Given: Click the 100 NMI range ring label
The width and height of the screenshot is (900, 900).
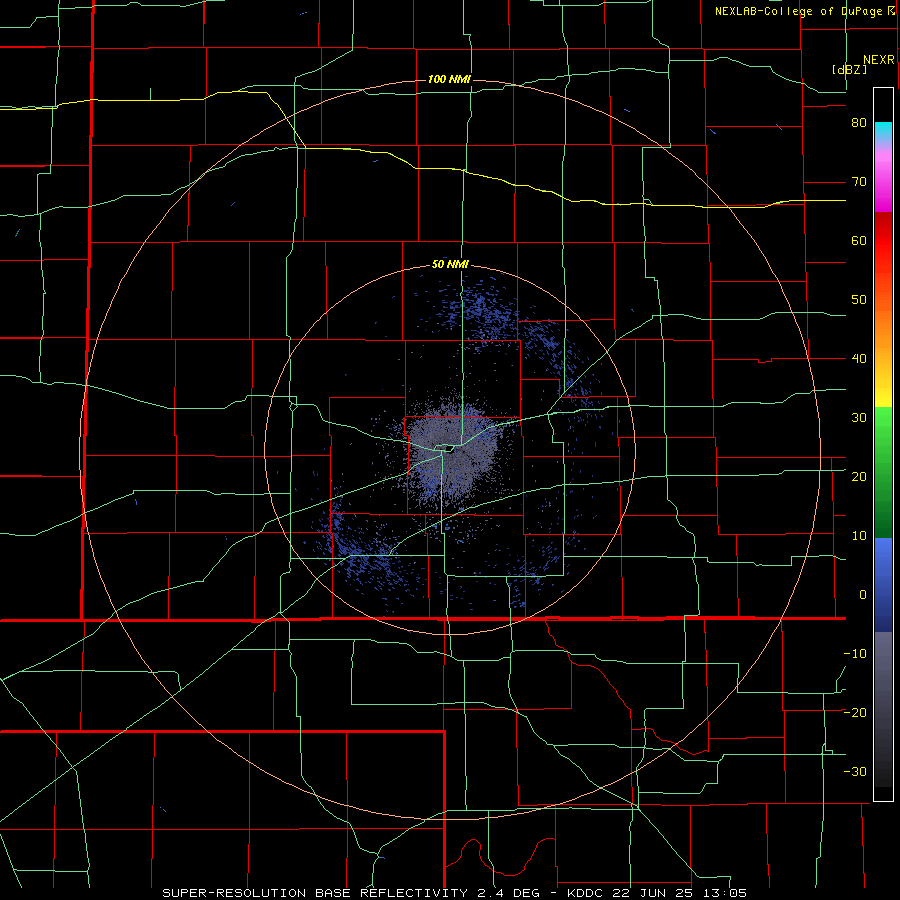Looking at the screenshot, I should click(x=449, y=79).
